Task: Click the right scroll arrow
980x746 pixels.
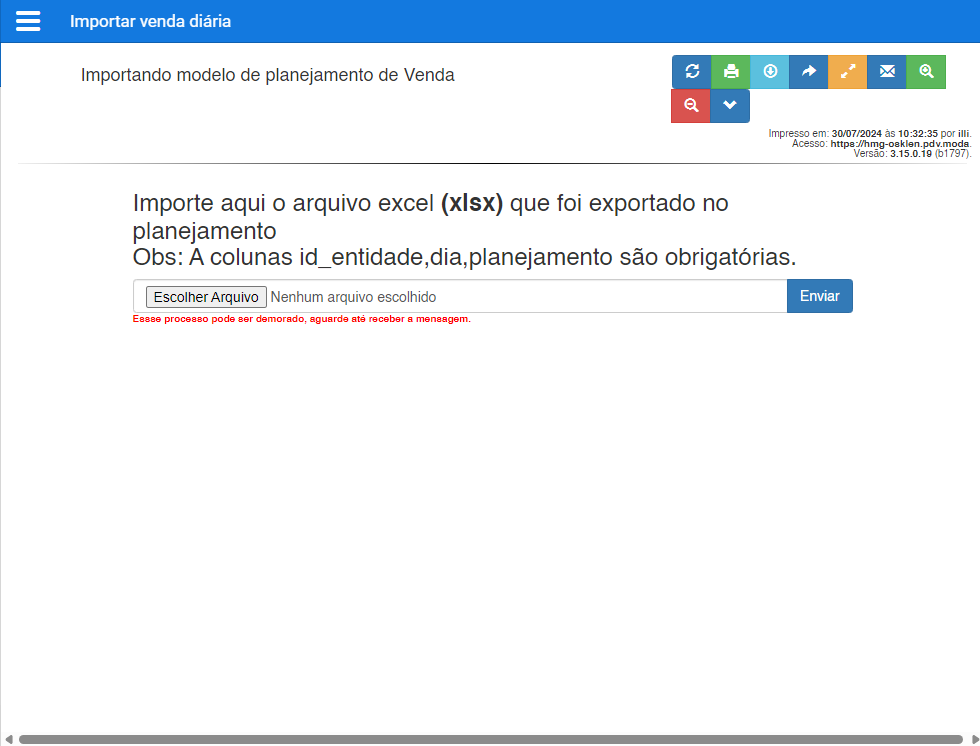Action: [972, 740]
